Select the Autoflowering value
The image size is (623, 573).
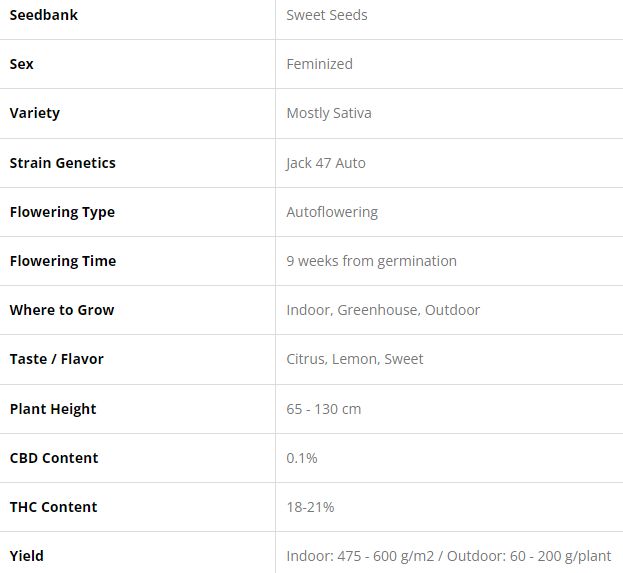(332, 212)
